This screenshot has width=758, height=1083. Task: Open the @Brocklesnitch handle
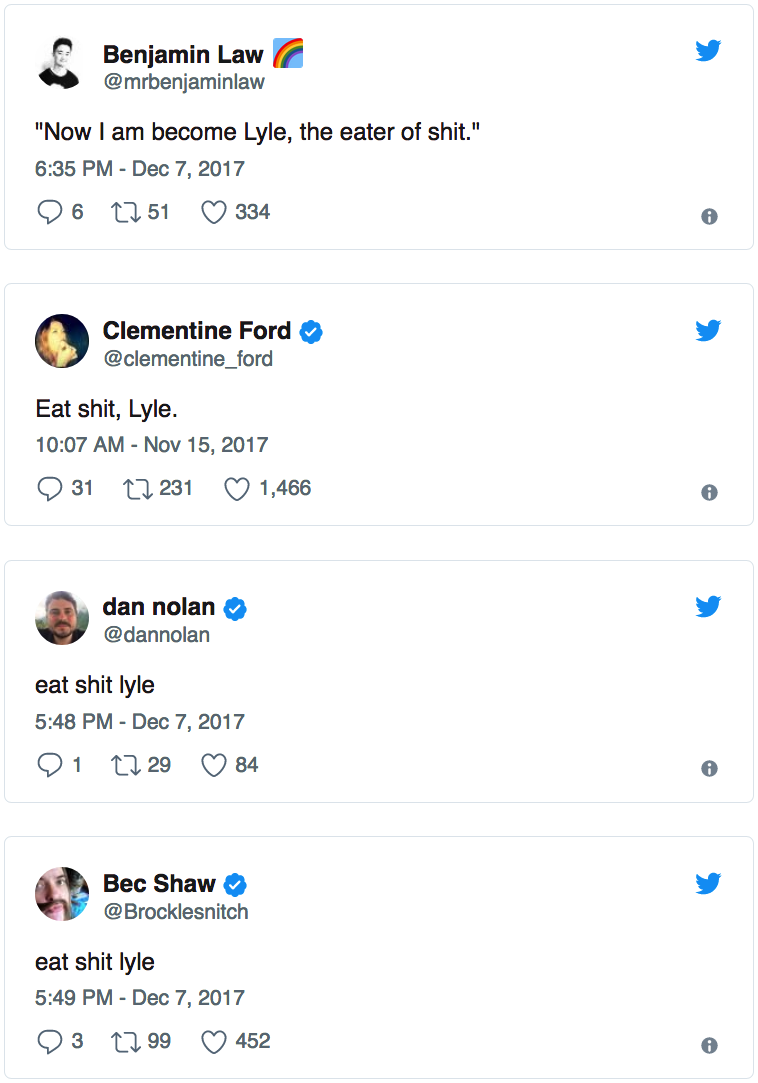[175, 911]
